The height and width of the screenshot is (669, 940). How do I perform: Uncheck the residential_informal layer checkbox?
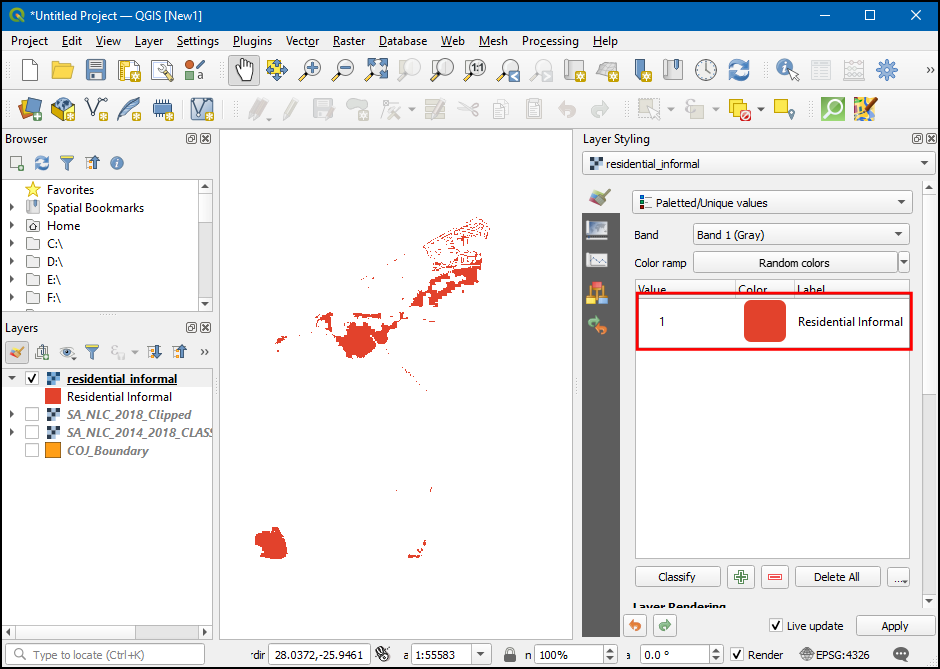[32, 379]
